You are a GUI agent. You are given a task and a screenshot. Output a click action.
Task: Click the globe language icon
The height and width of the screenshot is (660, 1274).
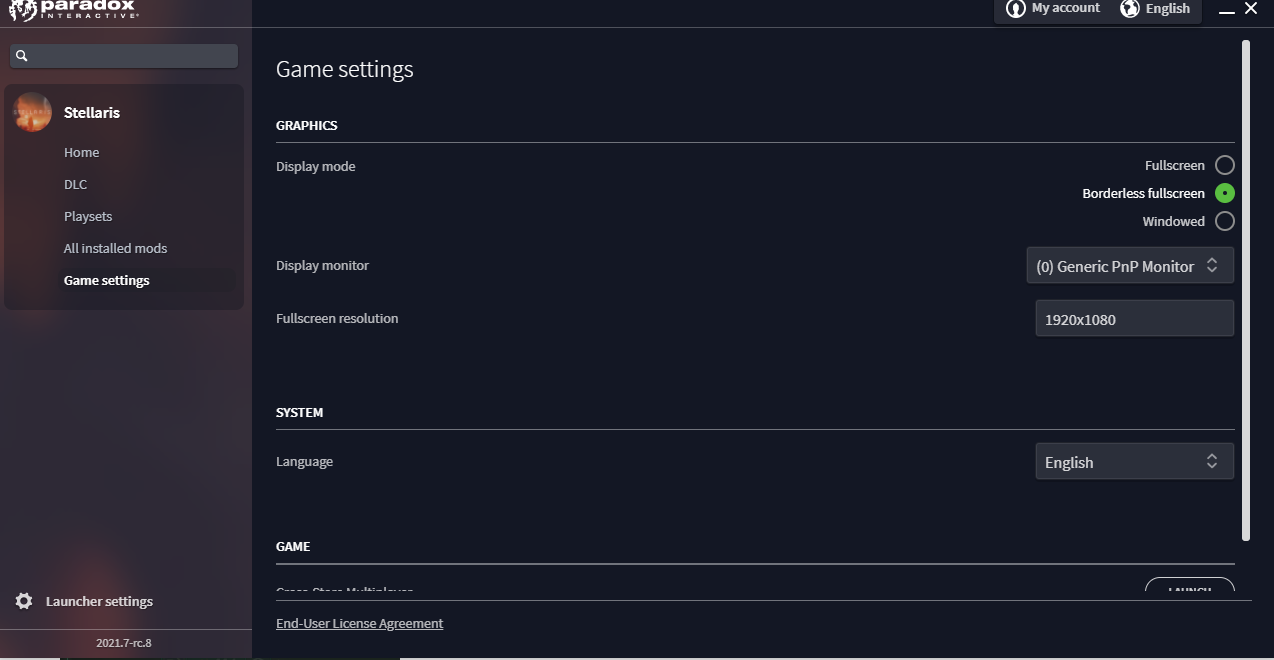pyautogui.click(x=1130, y=9)
